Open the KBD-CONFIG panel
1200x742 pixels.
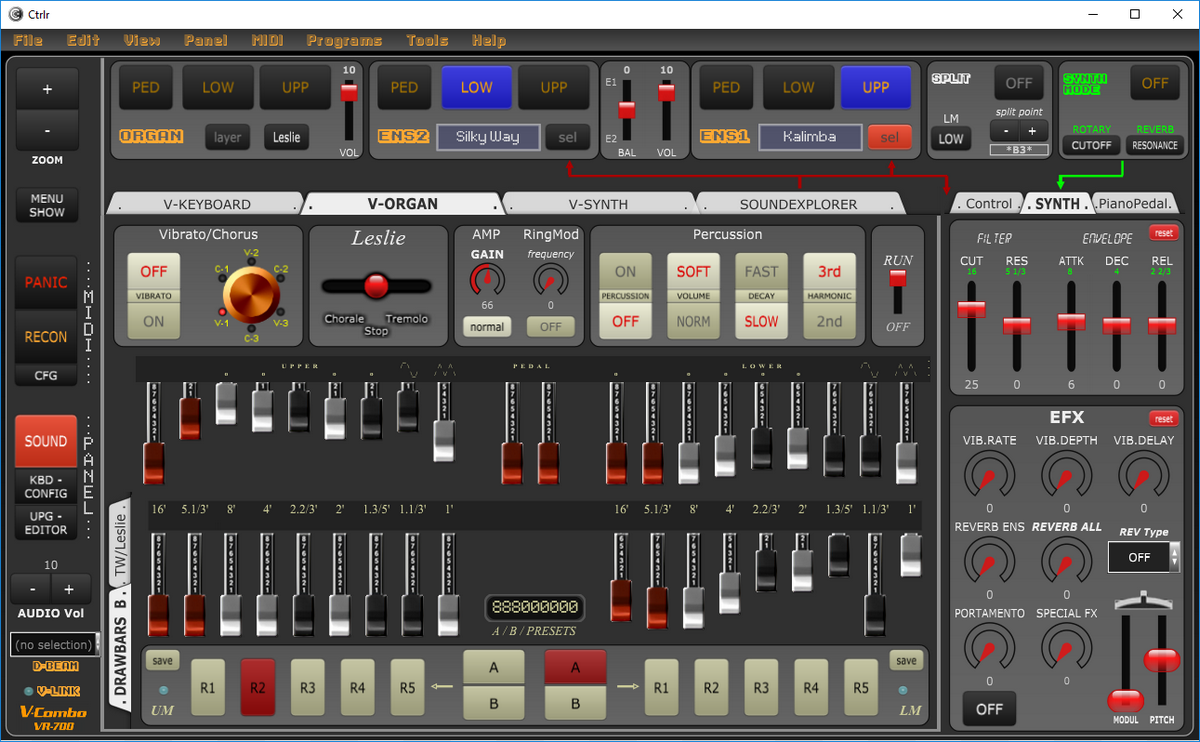(46, 486)
